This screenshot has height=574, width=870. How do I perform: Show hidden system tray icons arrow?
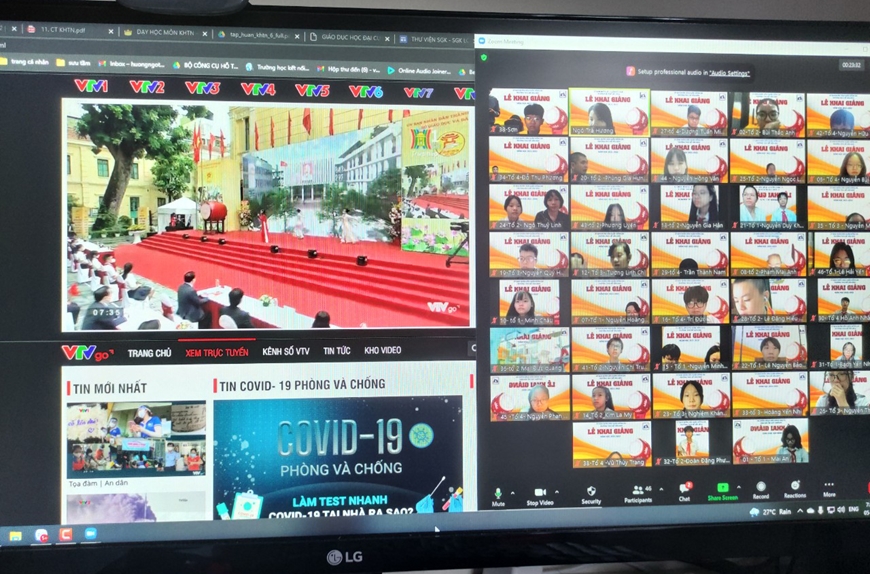pyautogui.click(x=800, y=510)
